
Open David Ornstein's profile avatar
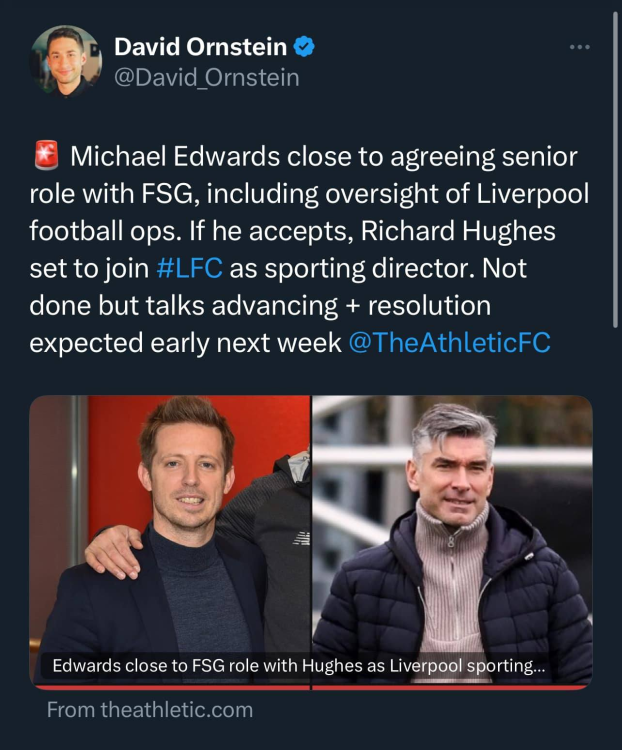coord(66,61)
